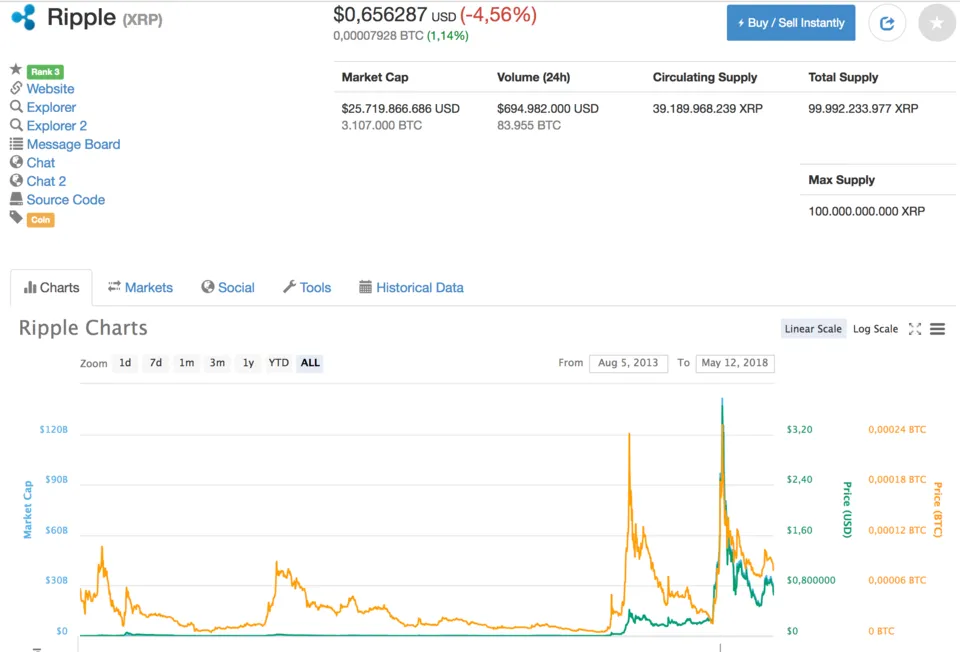Switch chart to Linear Scale
This screenshot has height=652, width=960.
[813, 329]
